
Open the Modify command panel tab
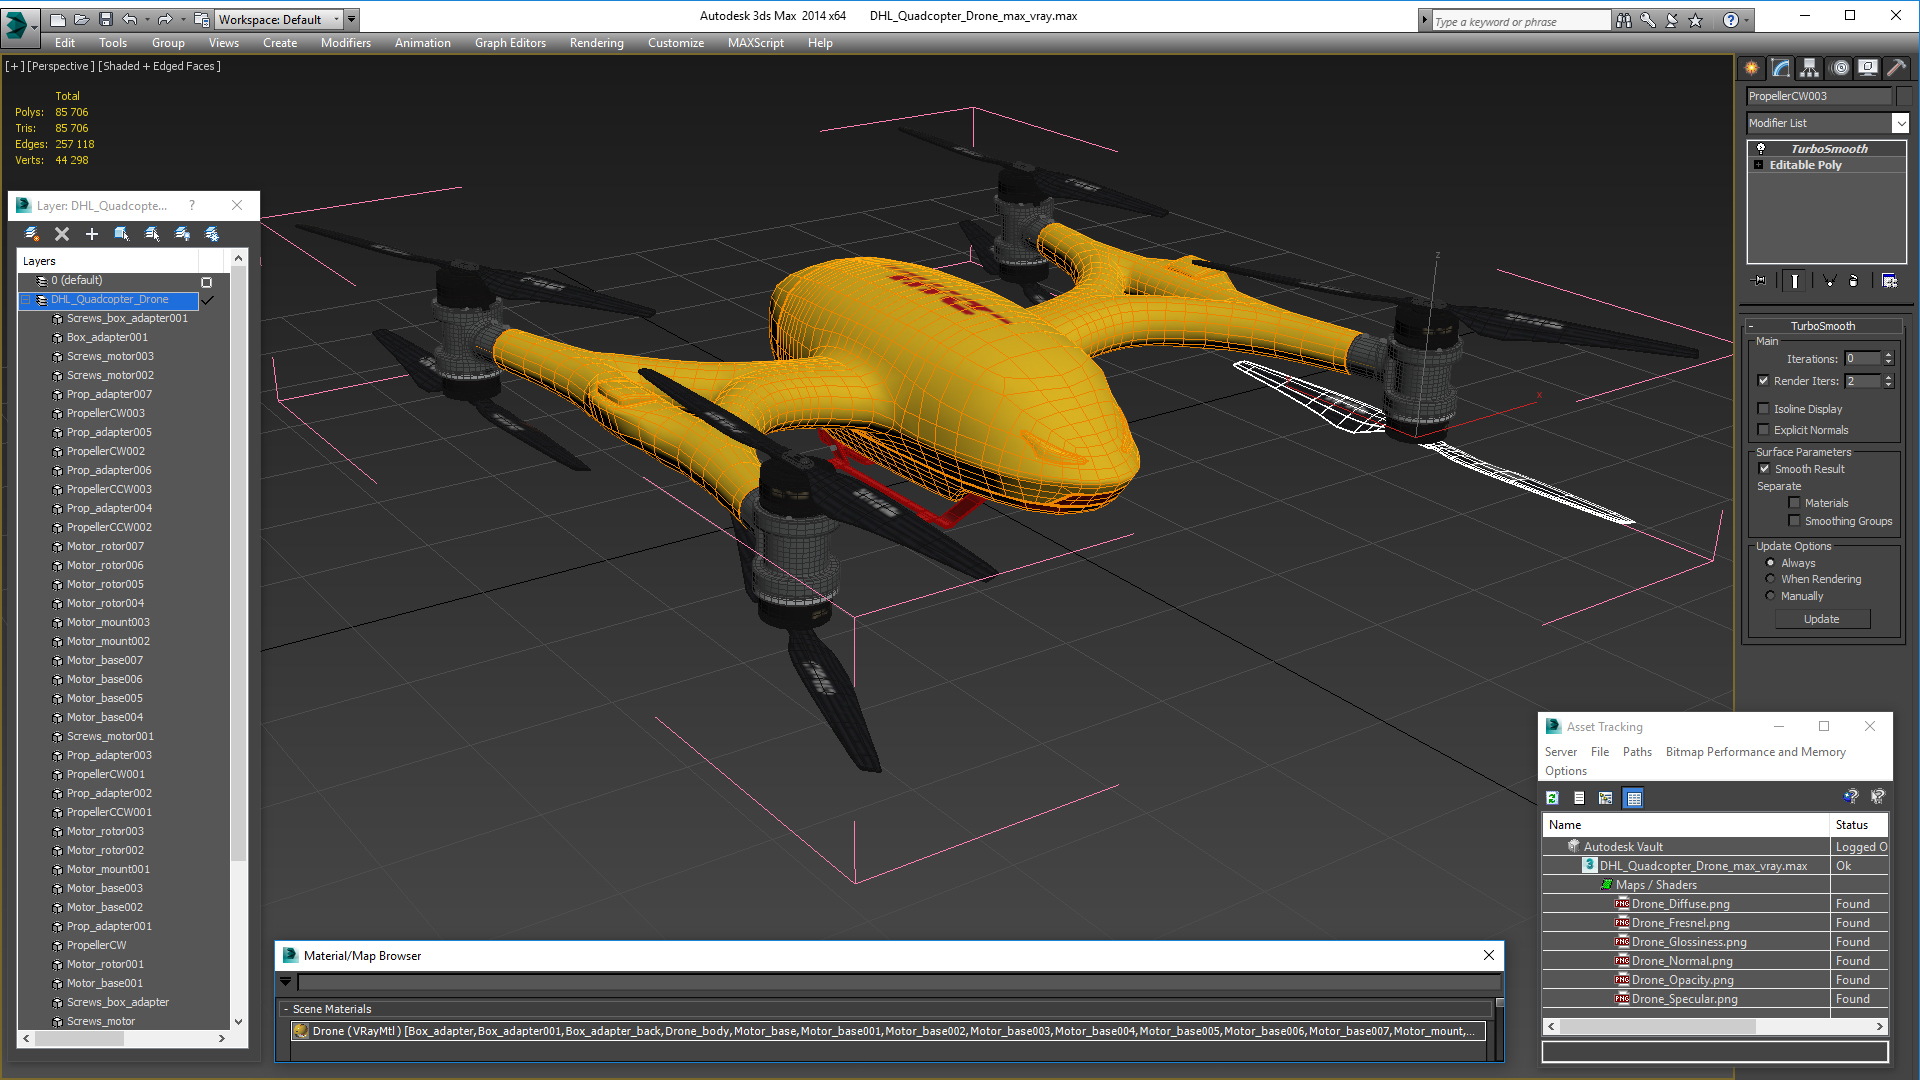(1781, 68)
